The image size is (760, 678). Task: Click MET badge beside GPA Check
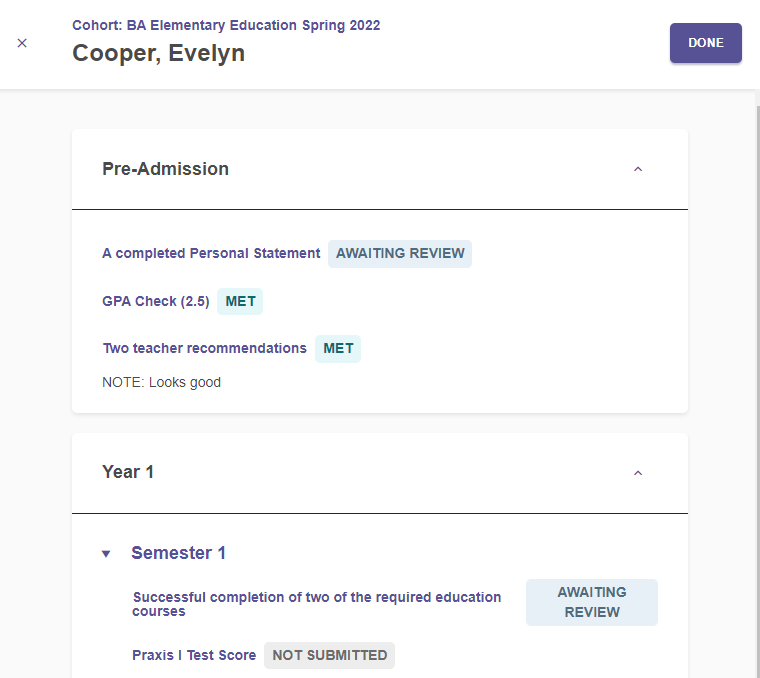click(x=240, y=301)
